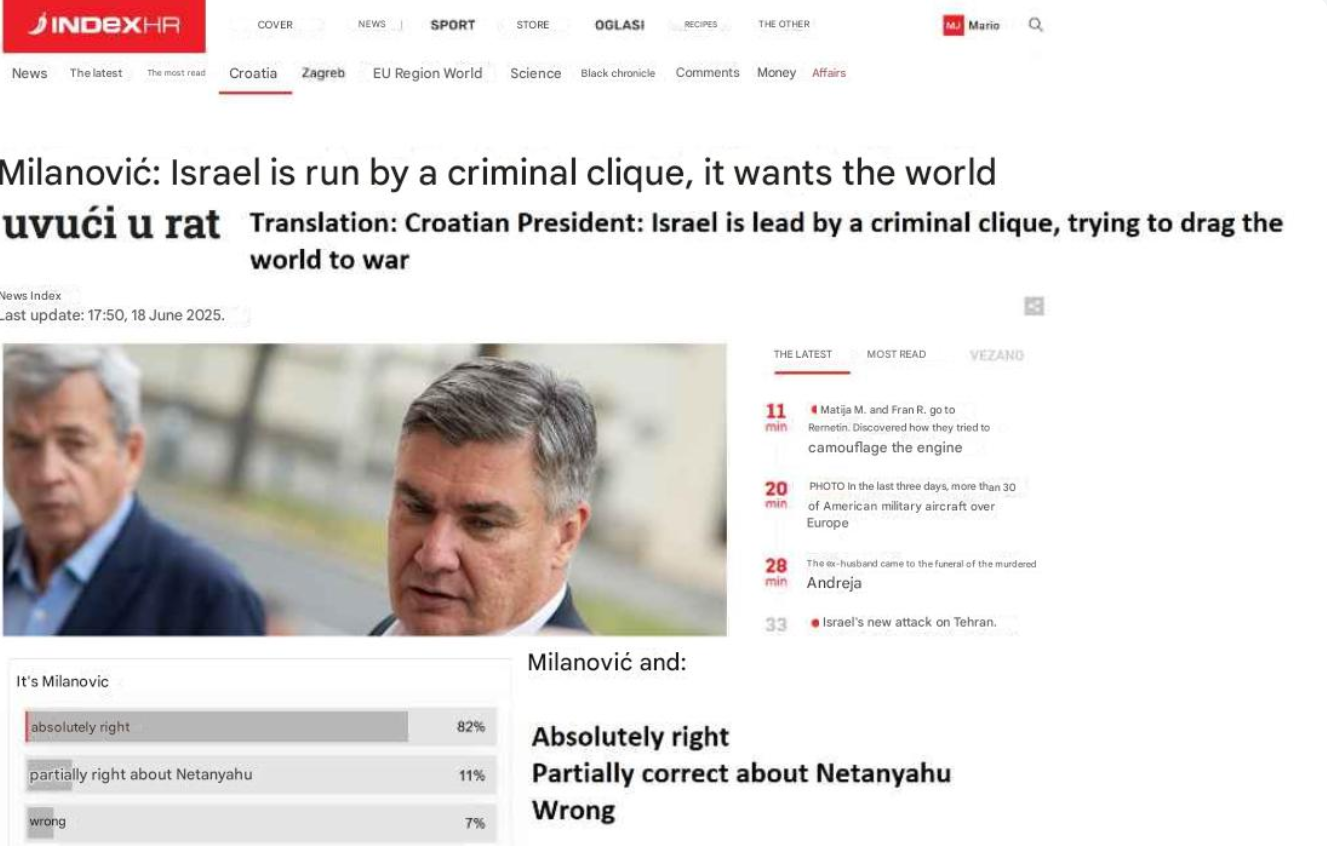Click the MJ user avatar badge
Viewport: 1327px width, 846px height.
tap(952, 25)
